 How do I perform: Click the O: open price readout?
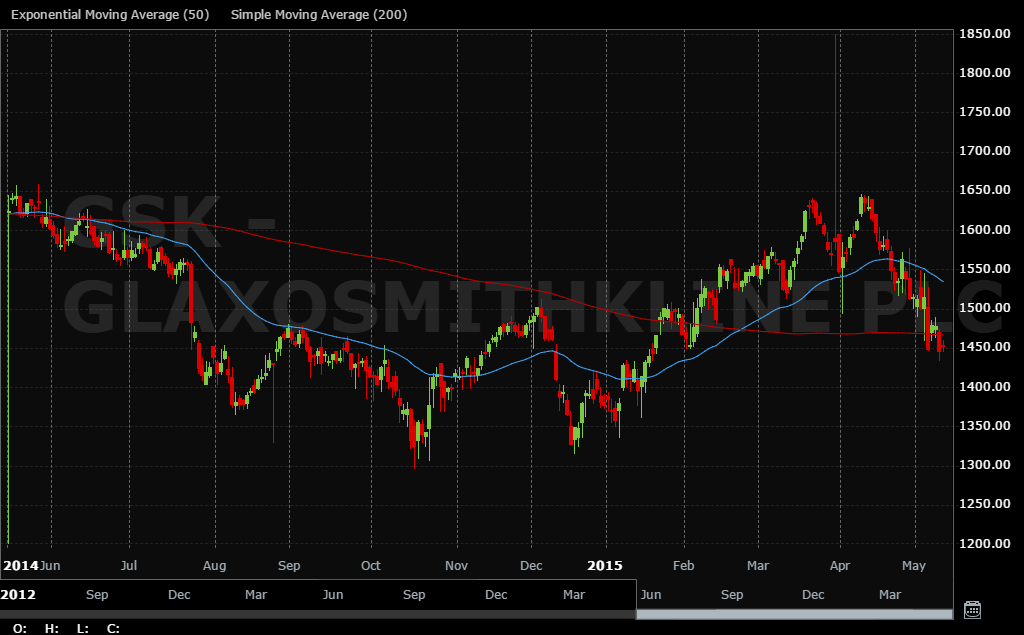coord(21,628)
